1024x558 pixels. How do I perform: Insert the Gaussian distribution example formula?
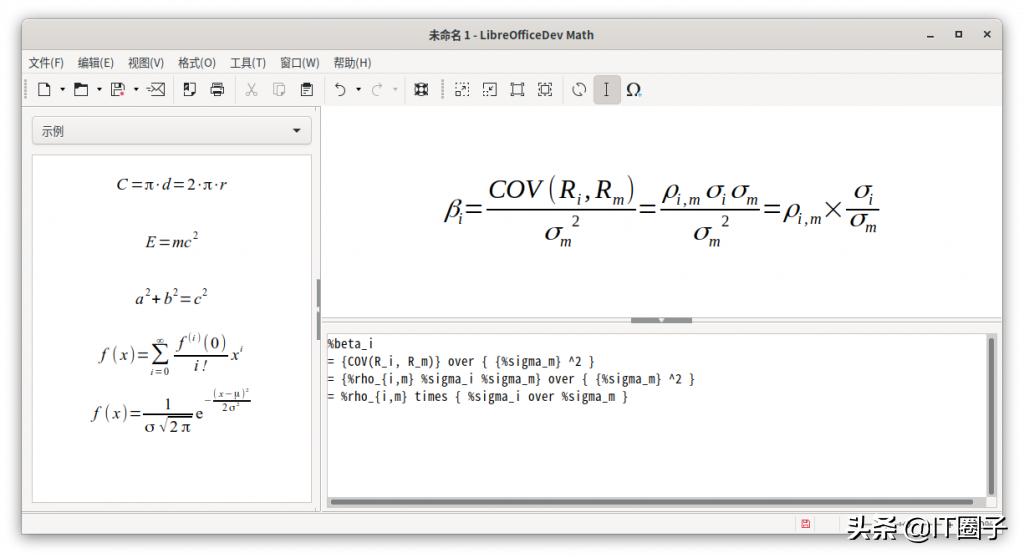[x=170, y=412]
